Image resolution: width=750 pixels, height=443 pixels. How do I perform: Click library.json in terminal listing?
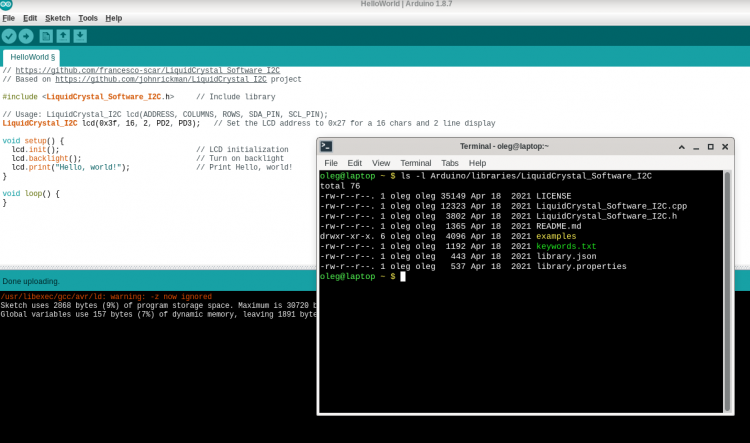(566, 256)
